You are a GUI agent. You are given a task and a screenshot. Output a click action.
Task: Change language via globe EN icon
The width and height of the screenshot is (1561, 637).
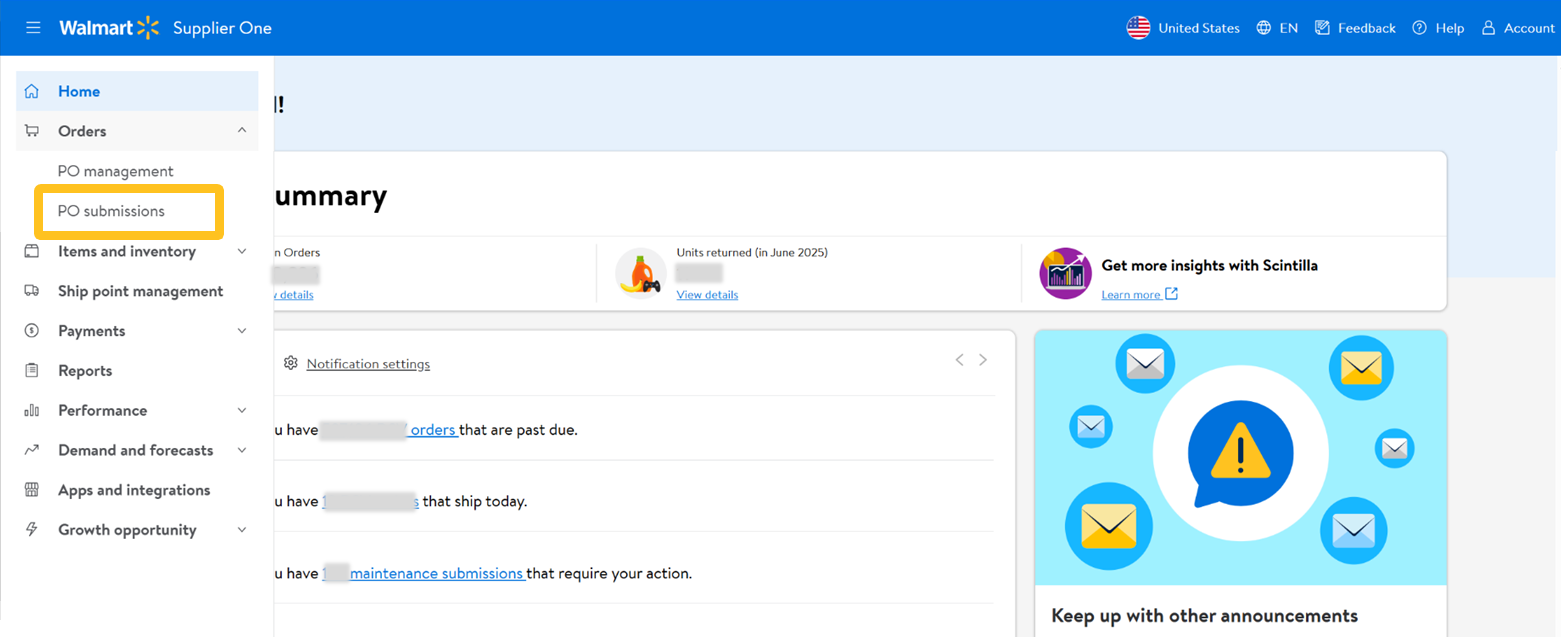(1264, 28)
